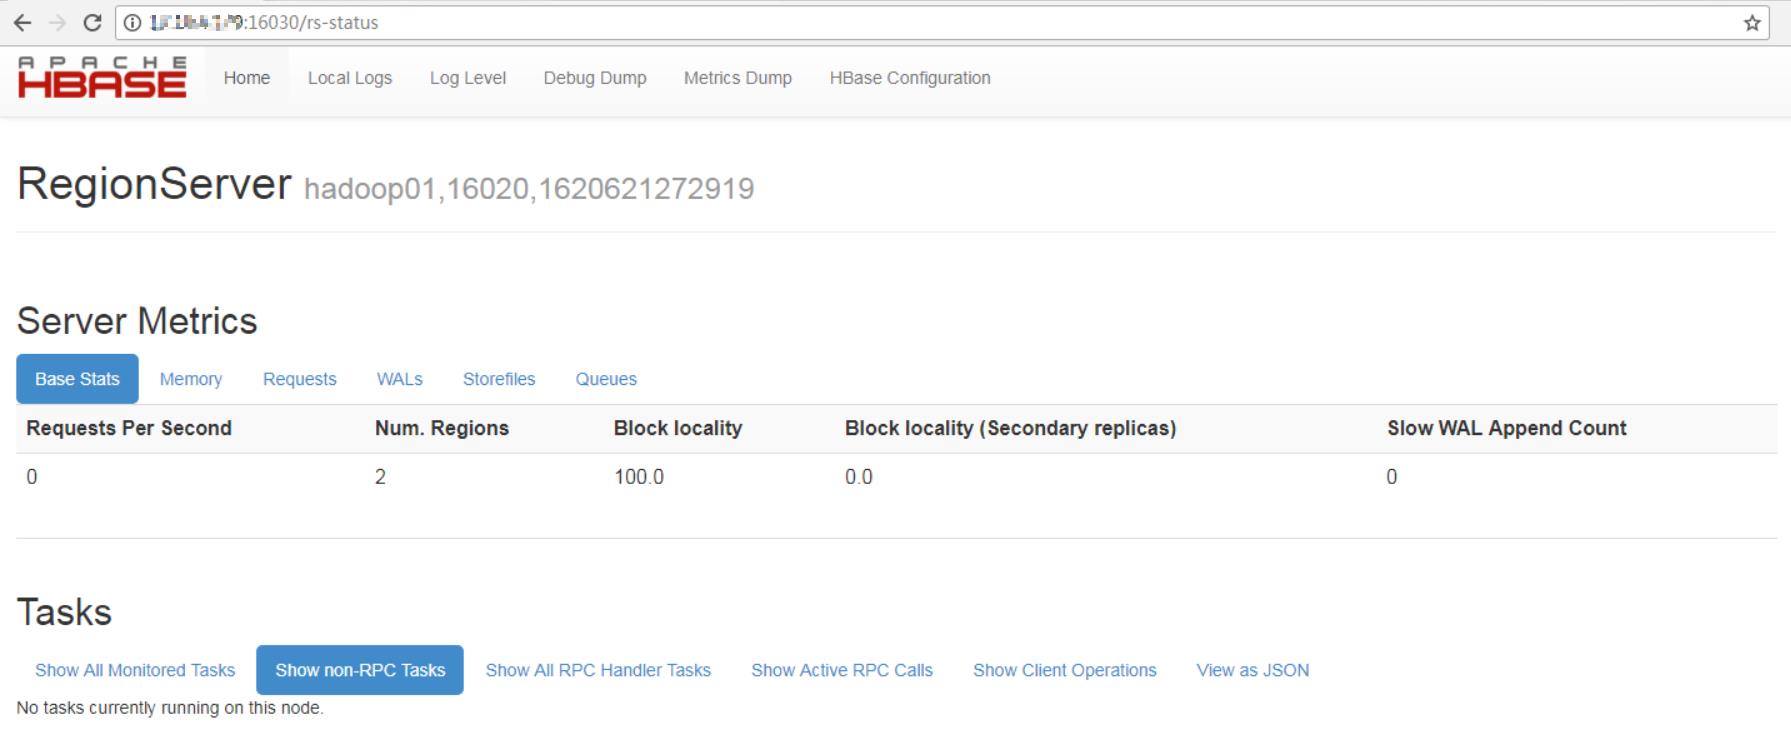Image resolution: width=1791 pixels, height=744 pixels.
Task: Click the Apache HBase logo
Action: 102,77
